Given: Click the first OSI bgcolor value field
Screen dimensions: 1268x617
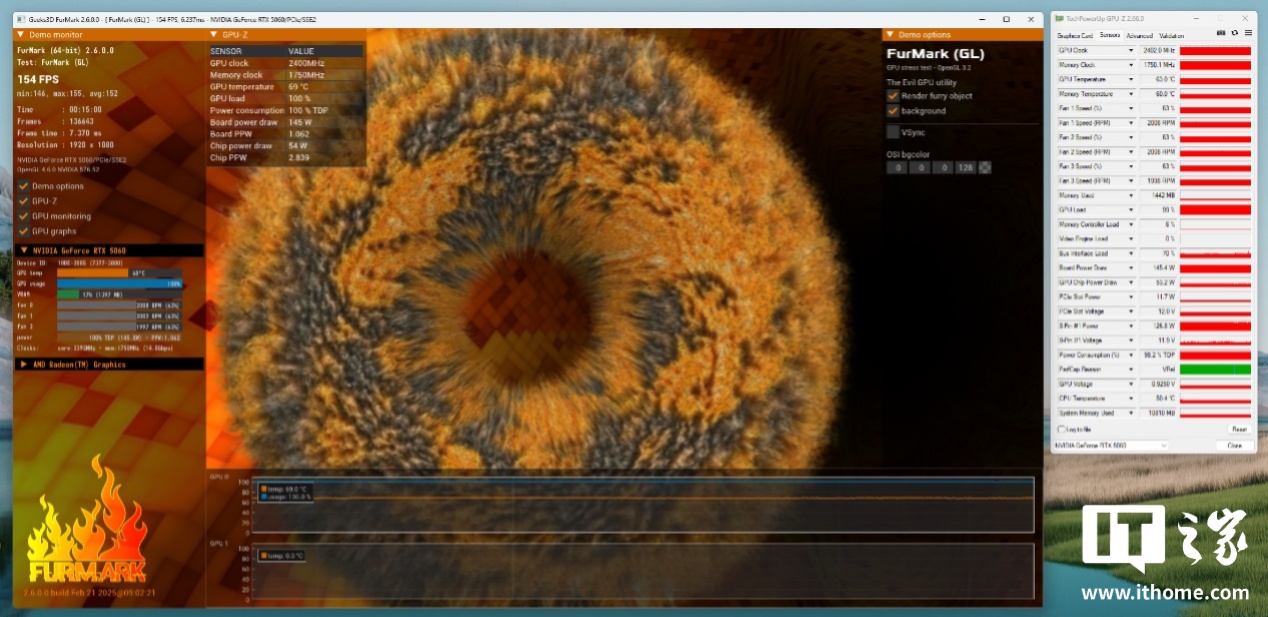Looking at the screenshot, I should coord(898,167).
